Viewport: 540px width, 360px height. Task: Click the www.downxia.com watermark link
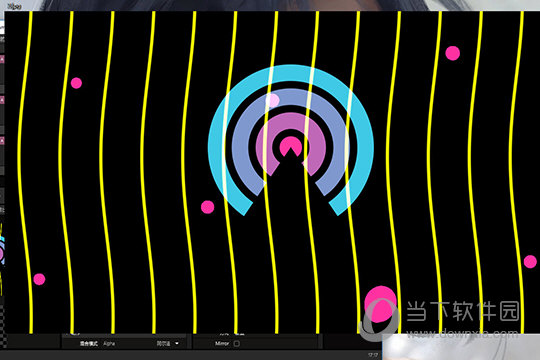[462, 333]
